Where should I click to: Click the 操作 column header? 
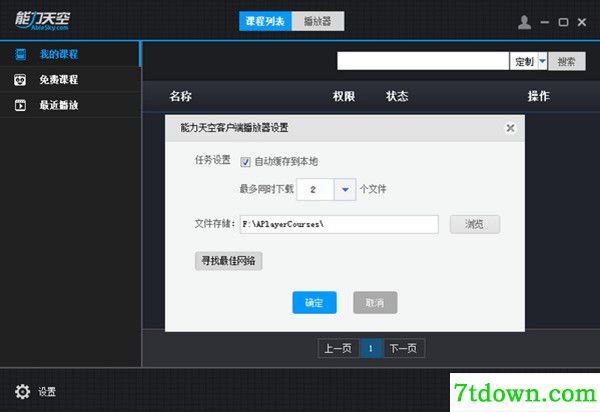coord(539,96)
